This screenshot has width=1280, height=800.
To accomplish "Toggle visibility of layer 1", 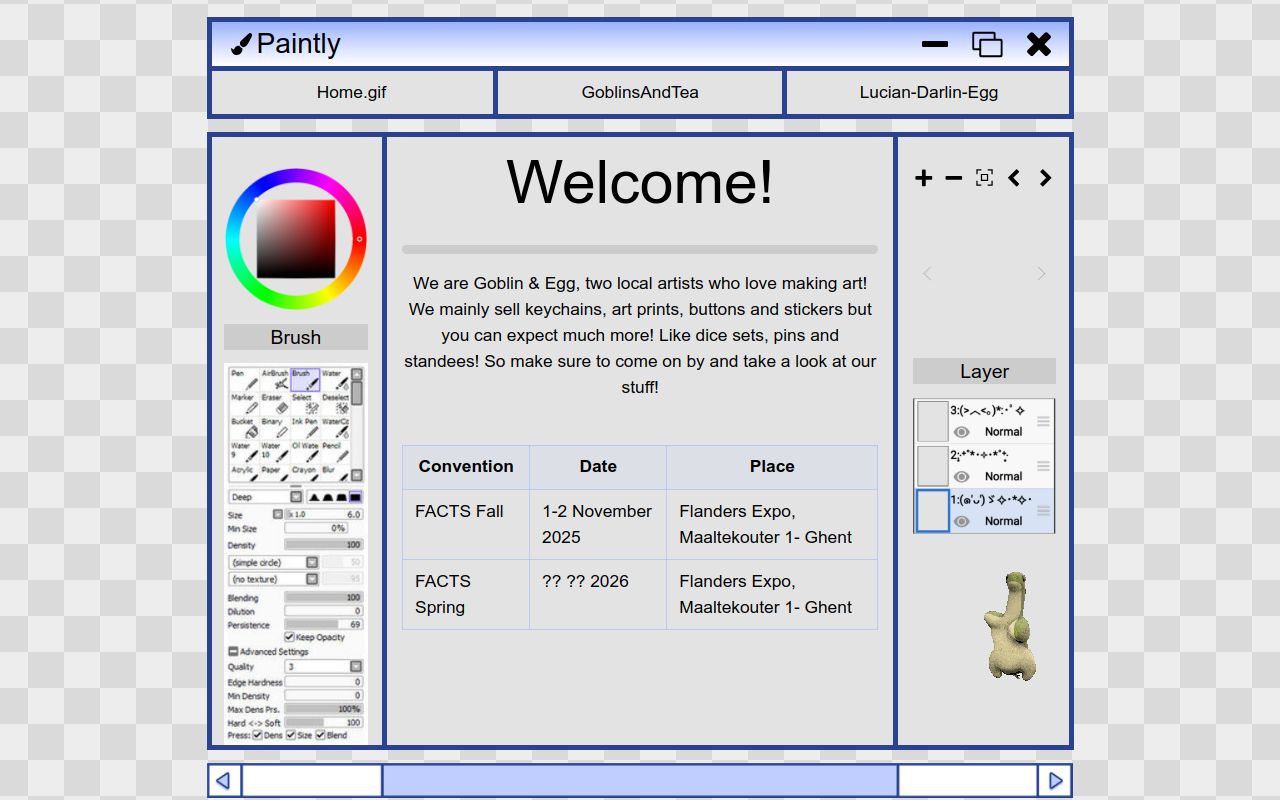I will click(x=962, y=521).
